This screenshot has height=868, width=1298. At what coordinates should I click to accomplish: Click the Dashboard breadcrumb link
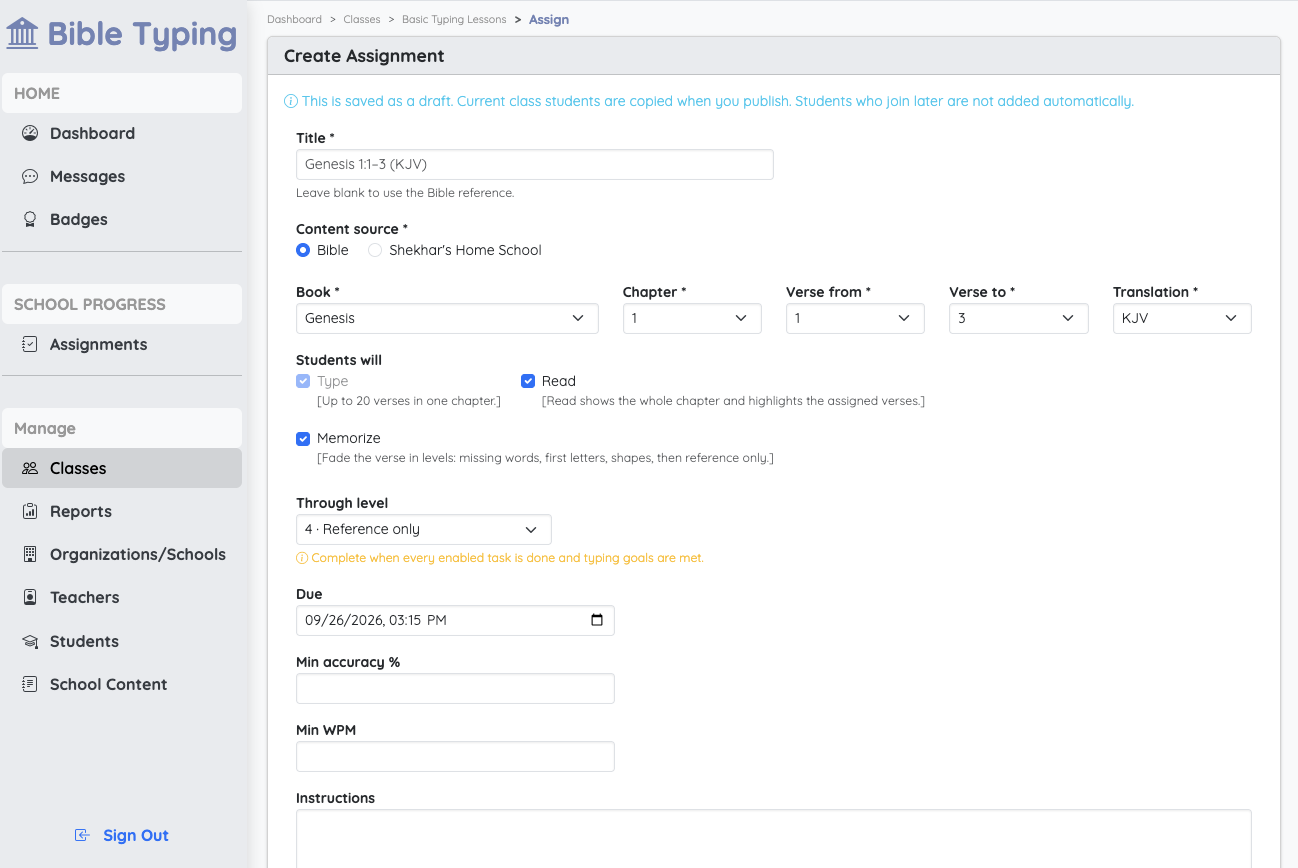tap(294, 19)
